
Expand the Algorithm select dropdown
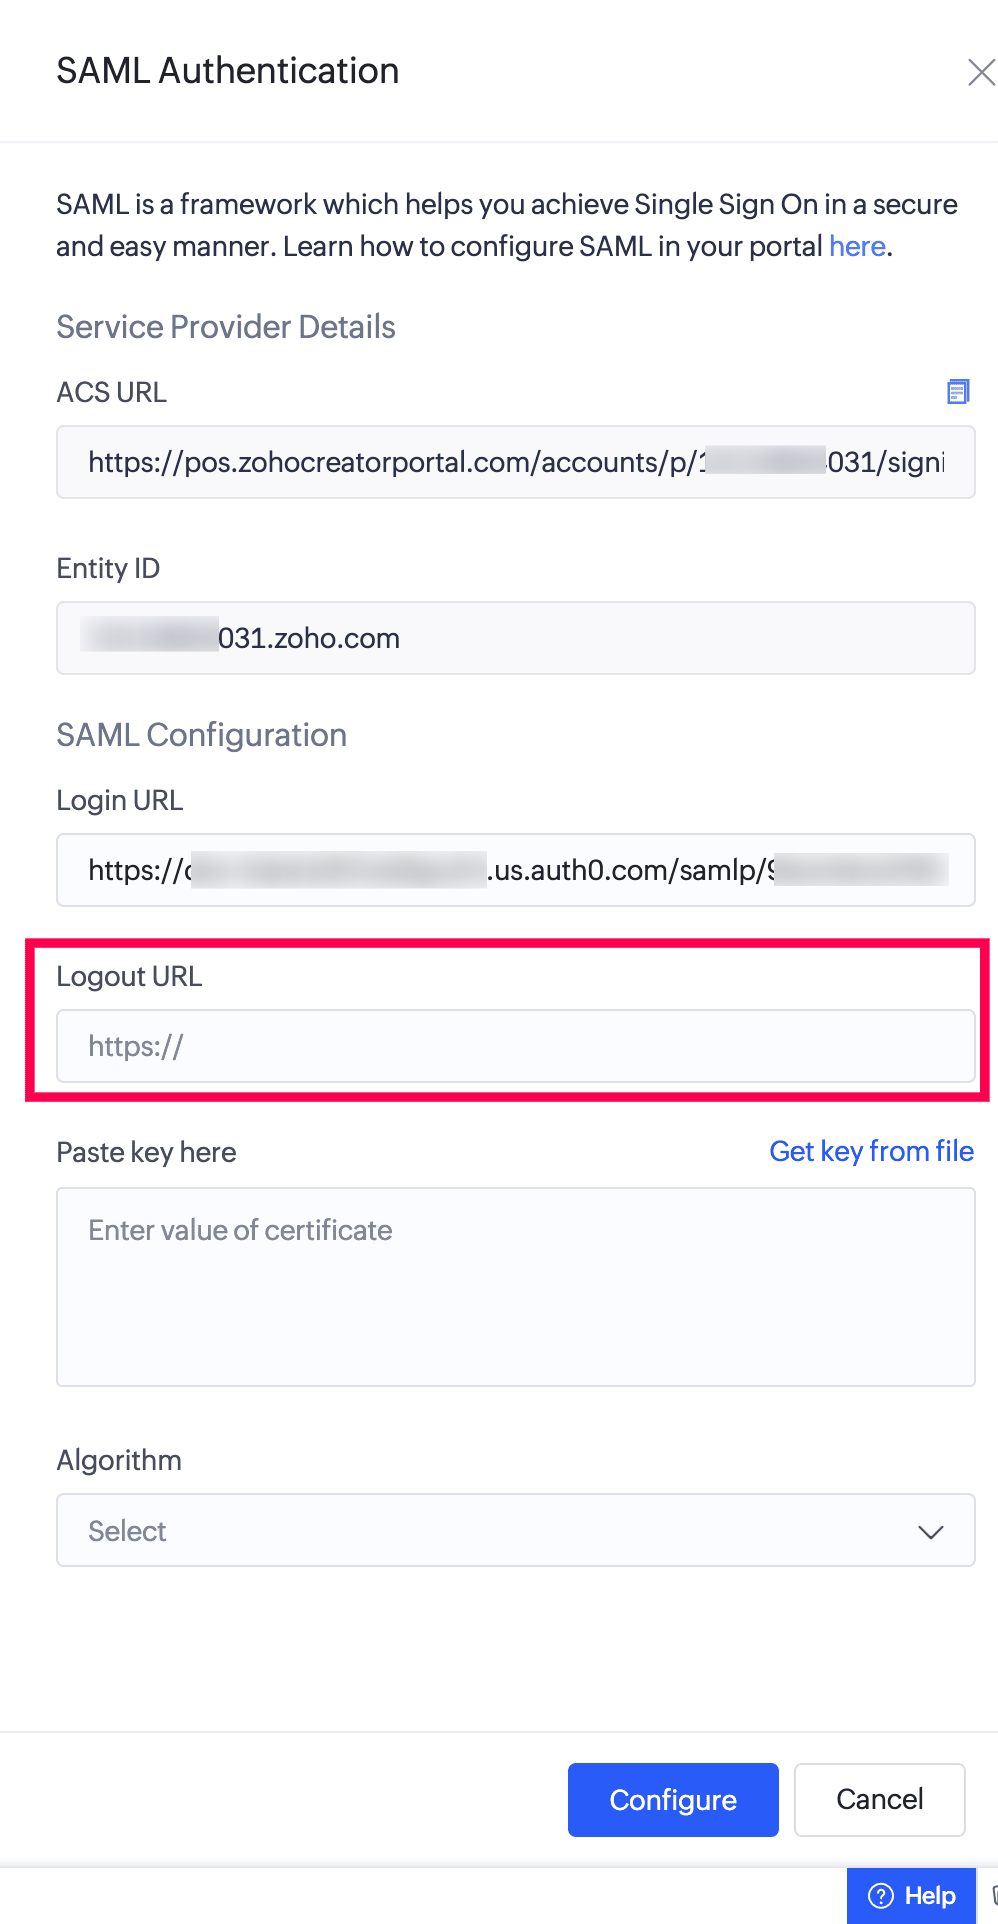tap(515, 1530)
